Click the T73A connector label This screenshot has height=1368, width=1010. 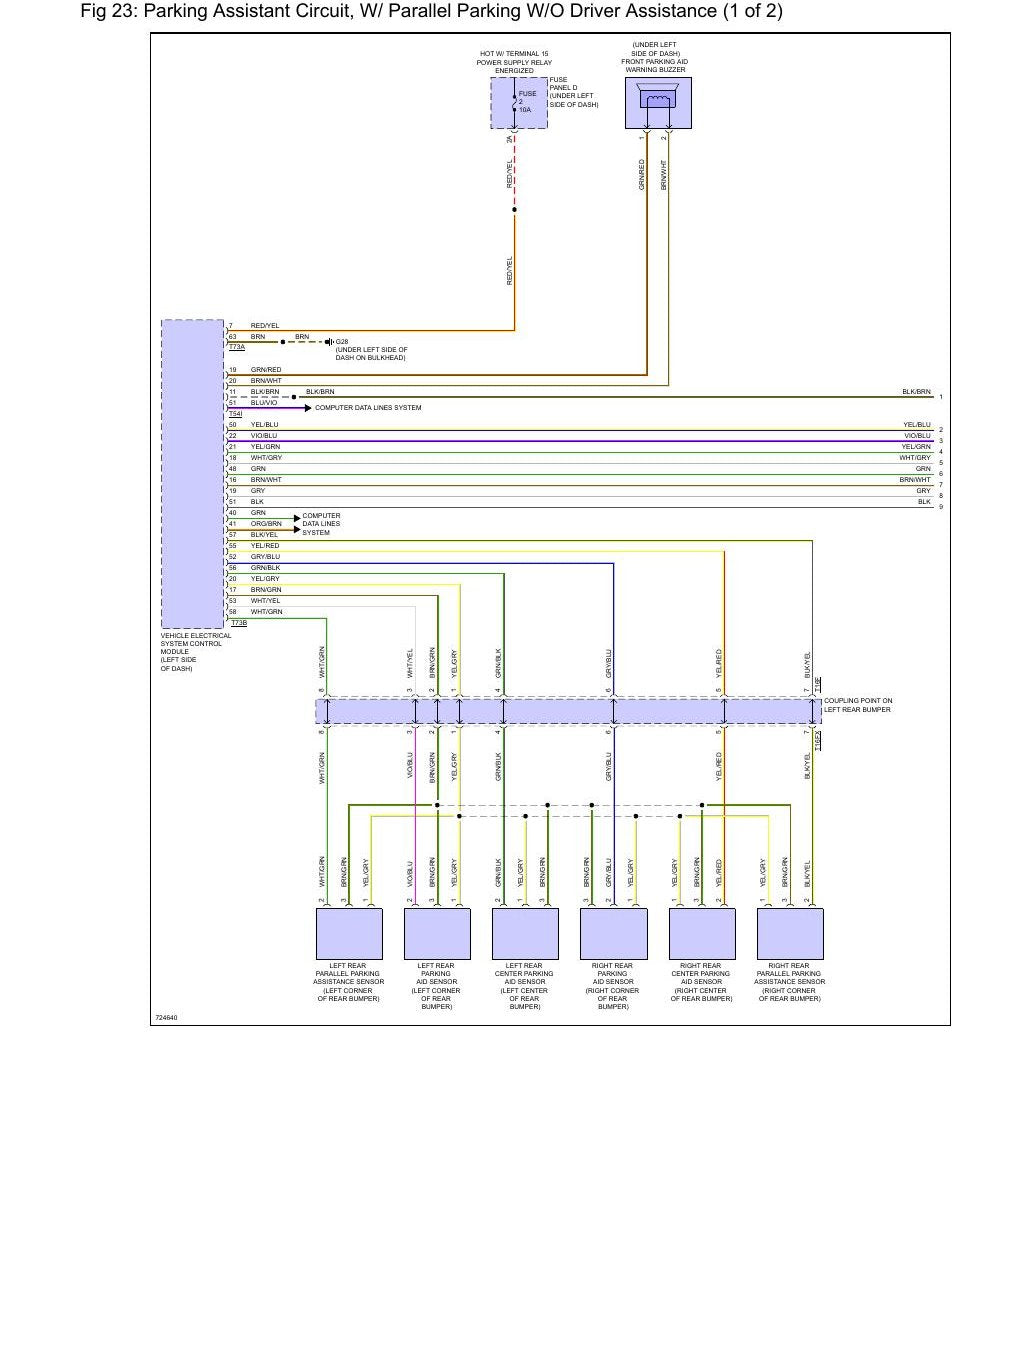237,347
